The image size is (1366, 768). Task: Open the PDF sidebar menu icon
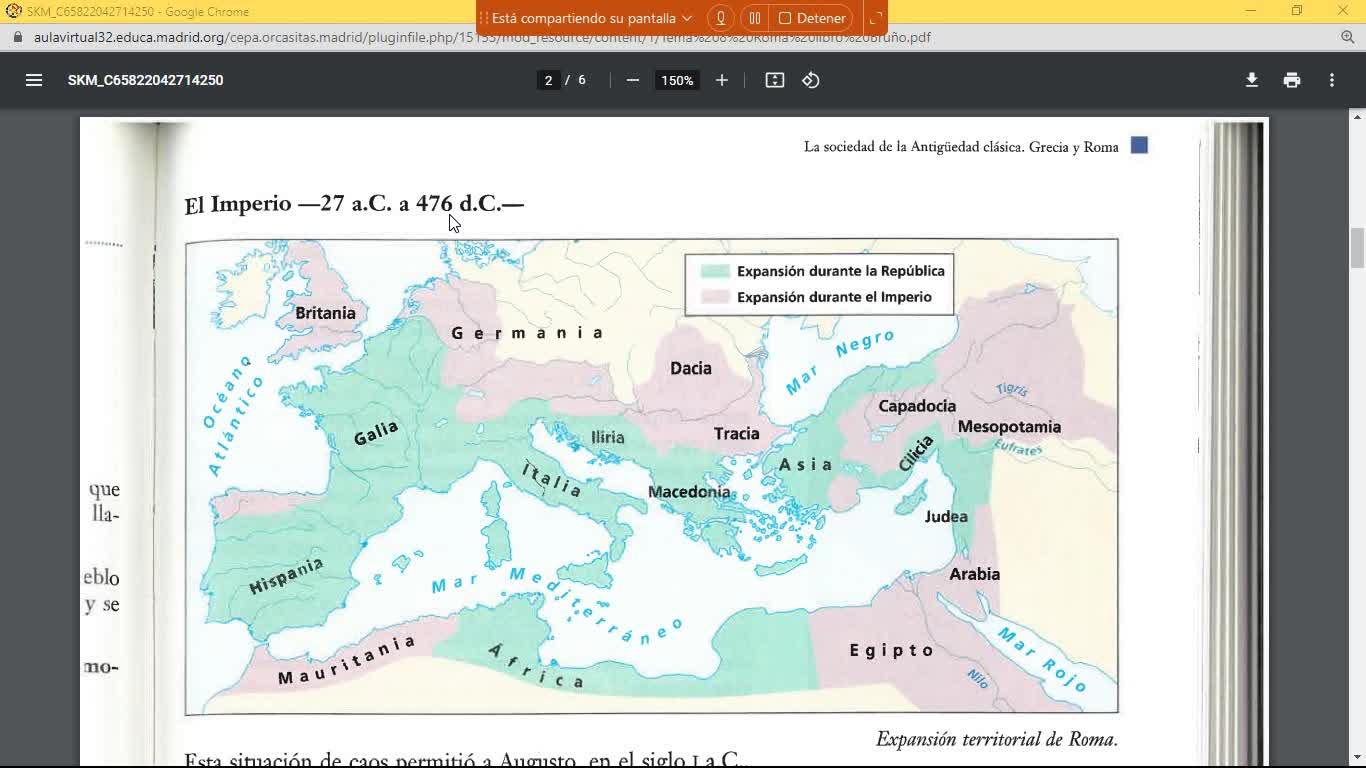[34, 80]
